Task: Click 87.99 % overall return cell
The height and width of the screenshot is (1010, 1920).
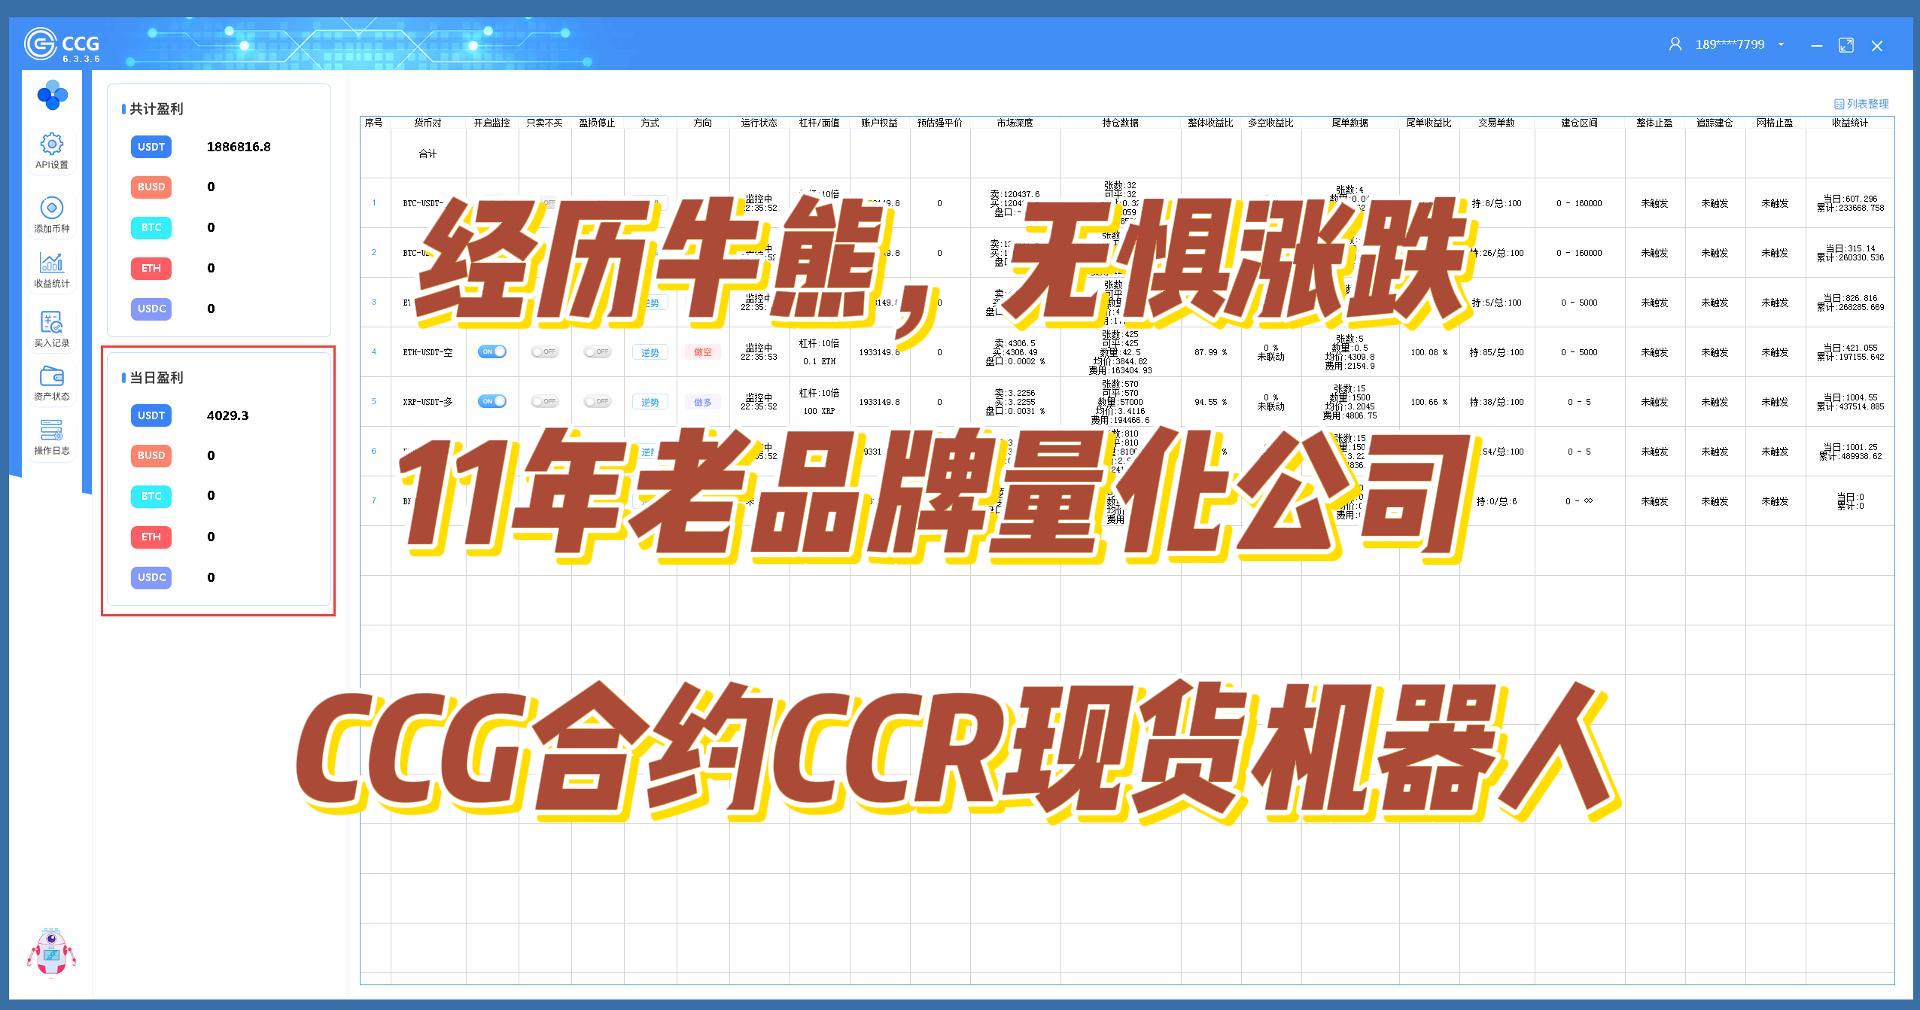Action: pyautogui.click(x=1210, y=352)
